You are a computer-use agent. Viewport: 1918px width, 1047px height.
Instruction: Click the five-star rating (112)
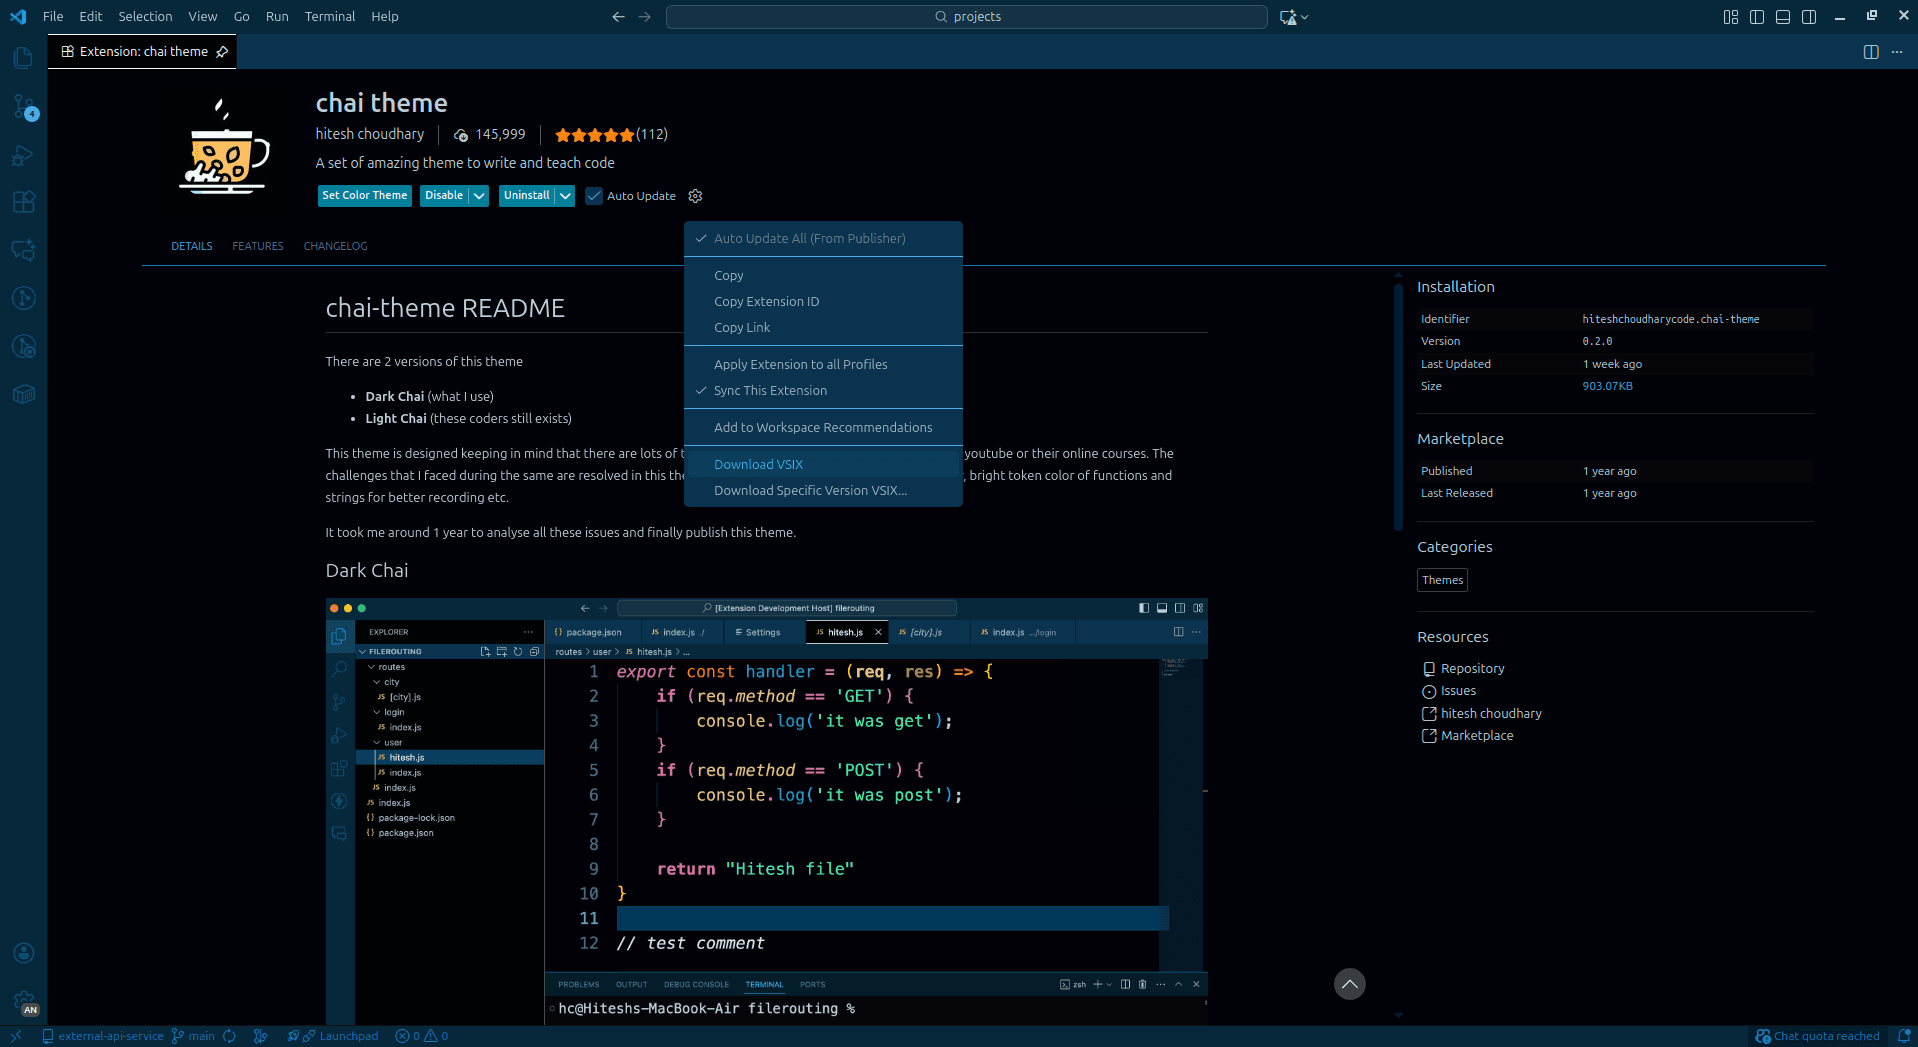(611, 134)
